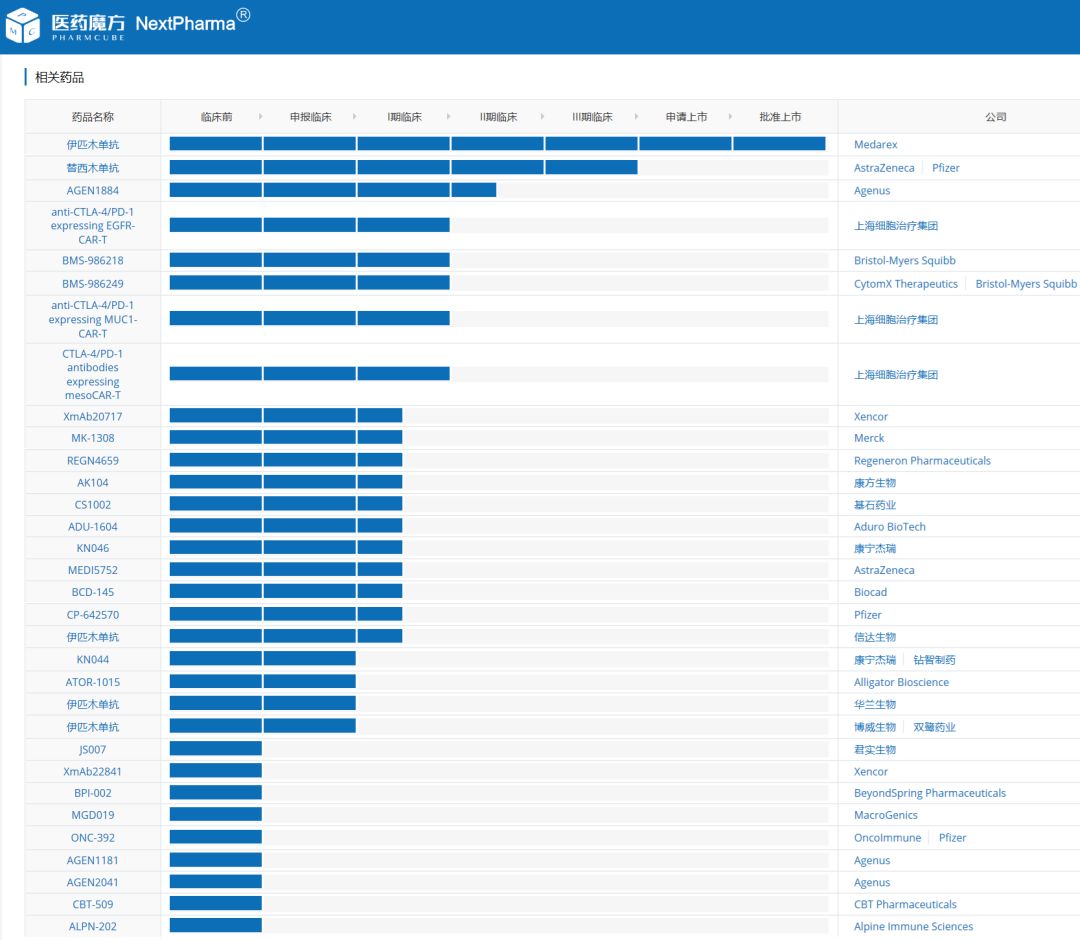Open the BMS-986249 drug link

click(92, 284)
